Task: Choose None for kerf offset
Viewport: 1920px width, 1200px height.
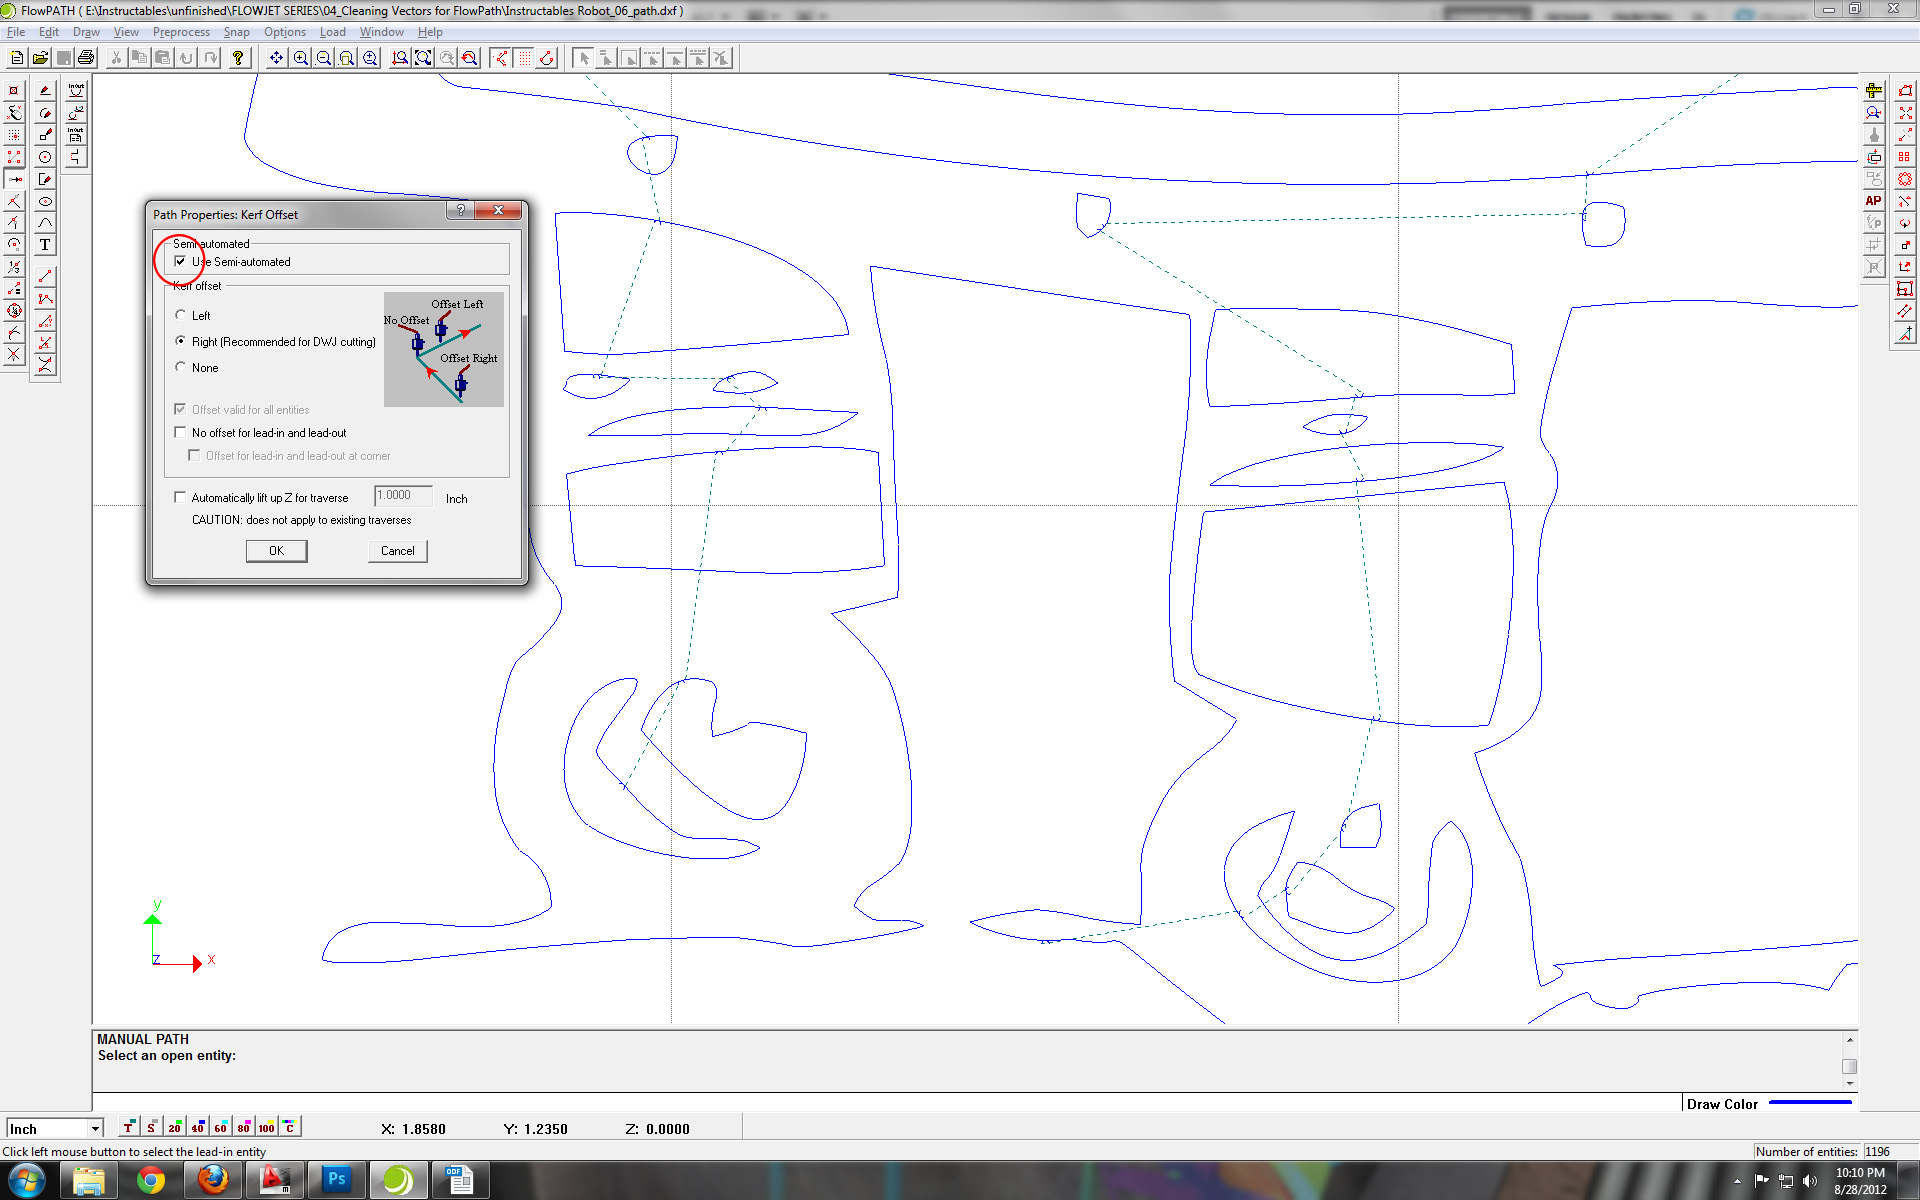Action: [181, 368]
